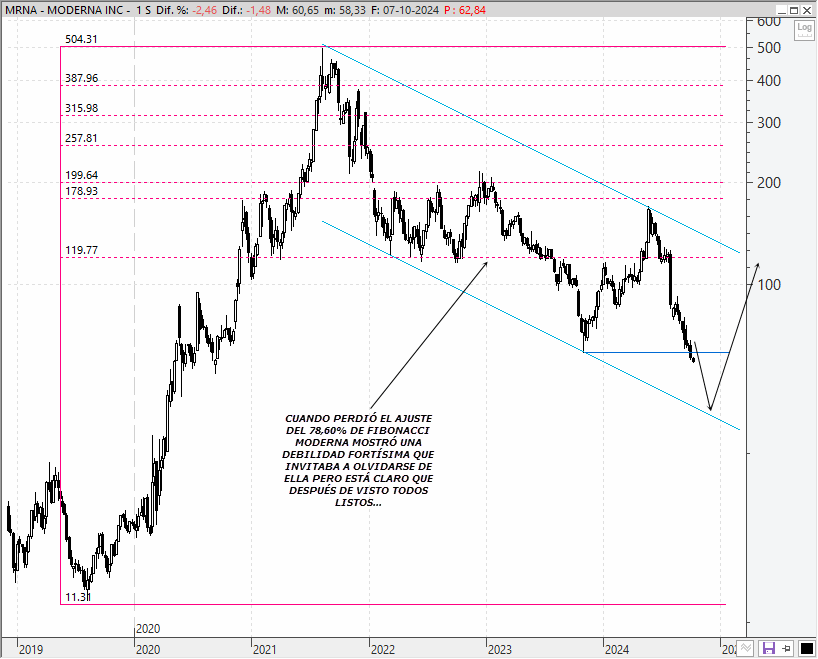Click the 300 price axis label
Image resolution: width=818 pixels, height=659 pixels.
(x=769, y=123)
